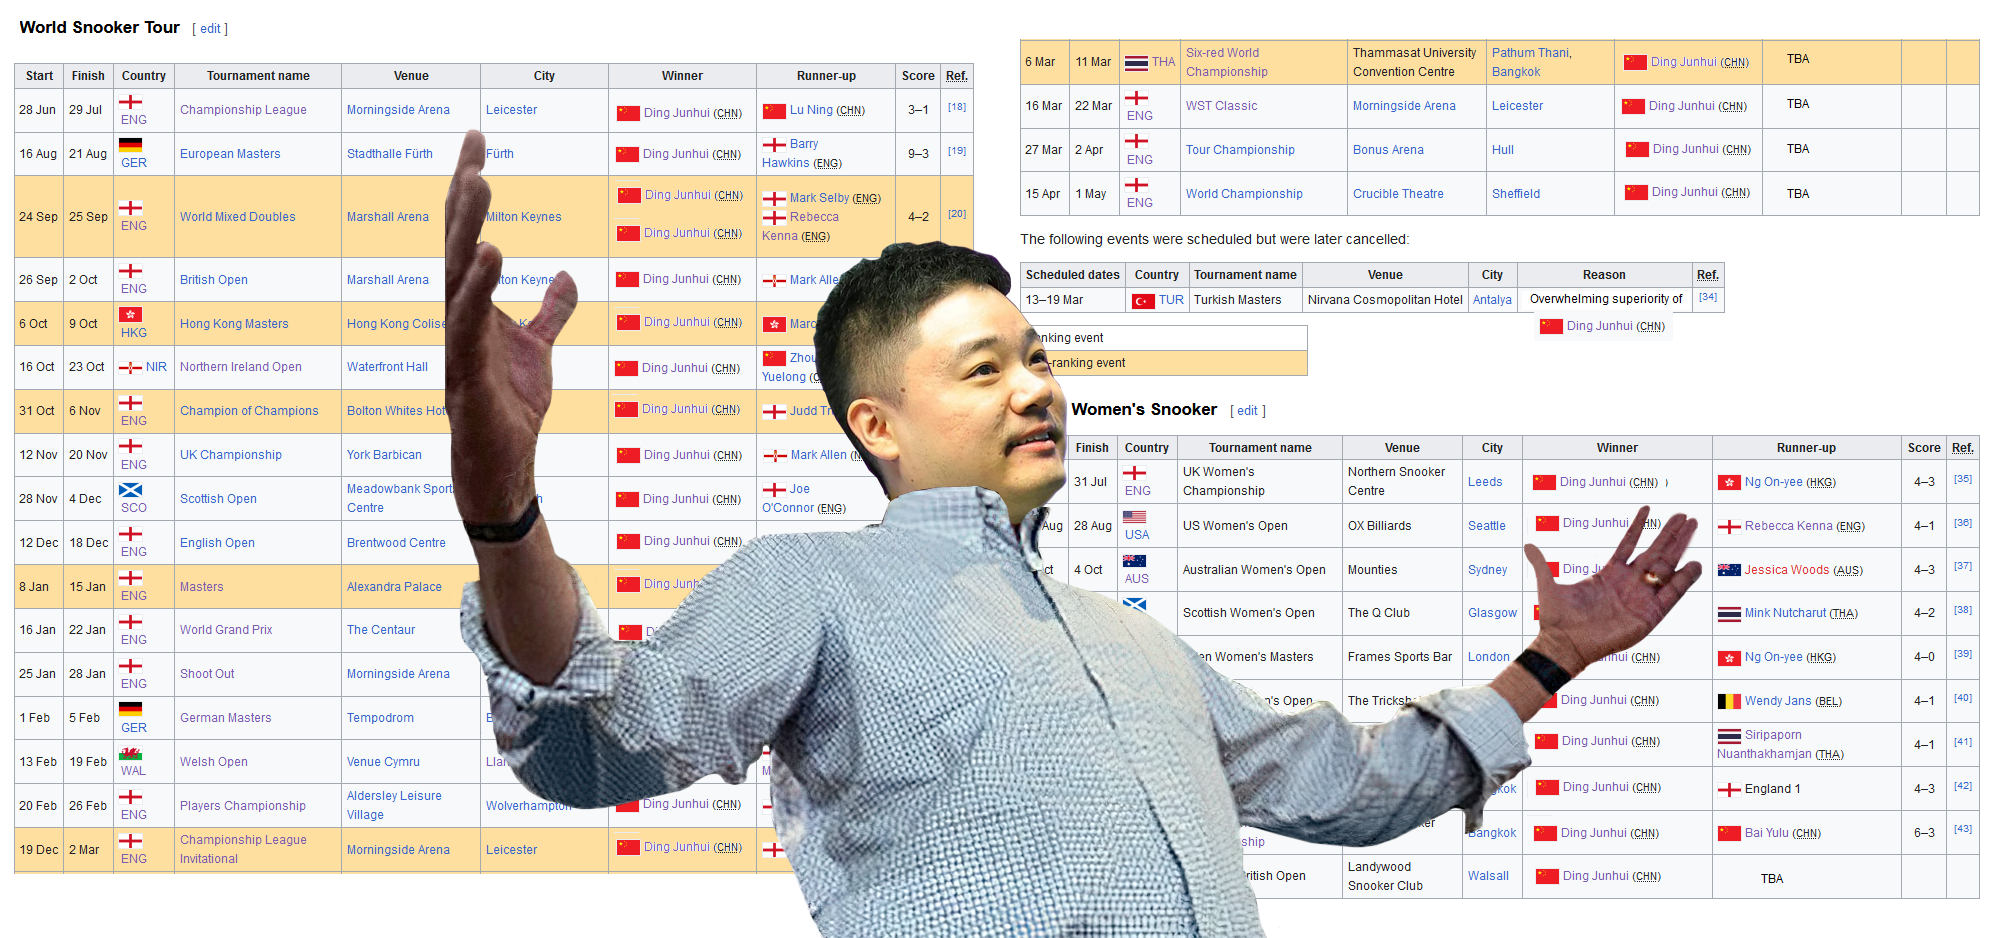Click the Australia flag beside Jessica Woods
This screenshot has width=2014, height=938.
click(x=1729, y=571)
